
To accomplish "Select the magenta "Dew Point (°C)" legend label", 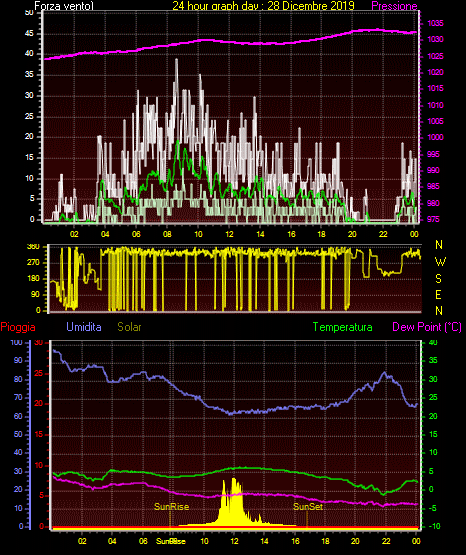I will [427, 327].
